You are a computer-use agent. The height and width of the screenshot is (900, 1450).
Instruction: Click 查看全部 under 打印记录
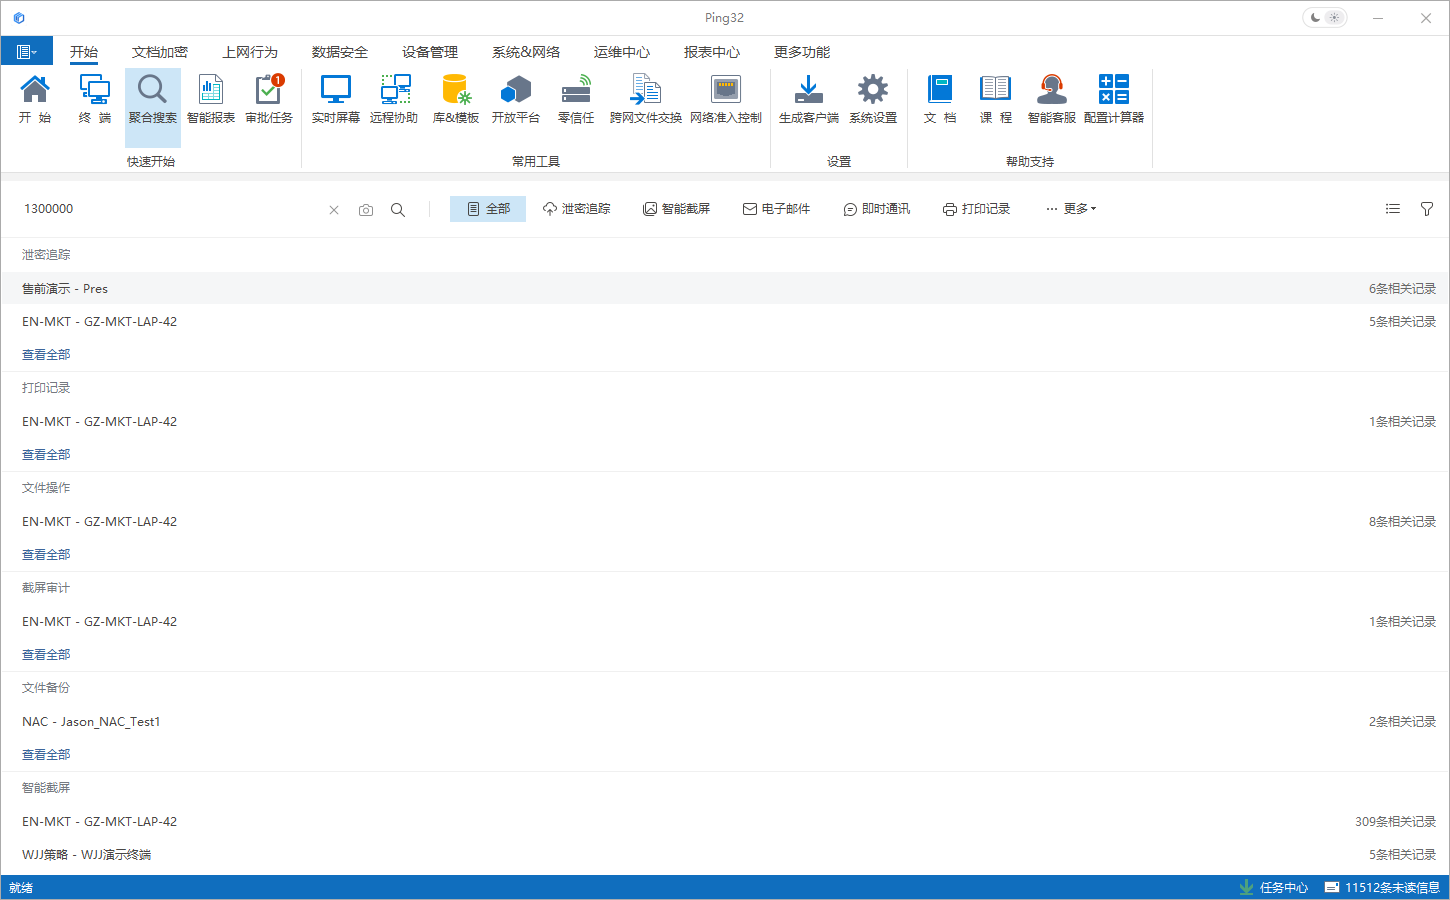46,455
